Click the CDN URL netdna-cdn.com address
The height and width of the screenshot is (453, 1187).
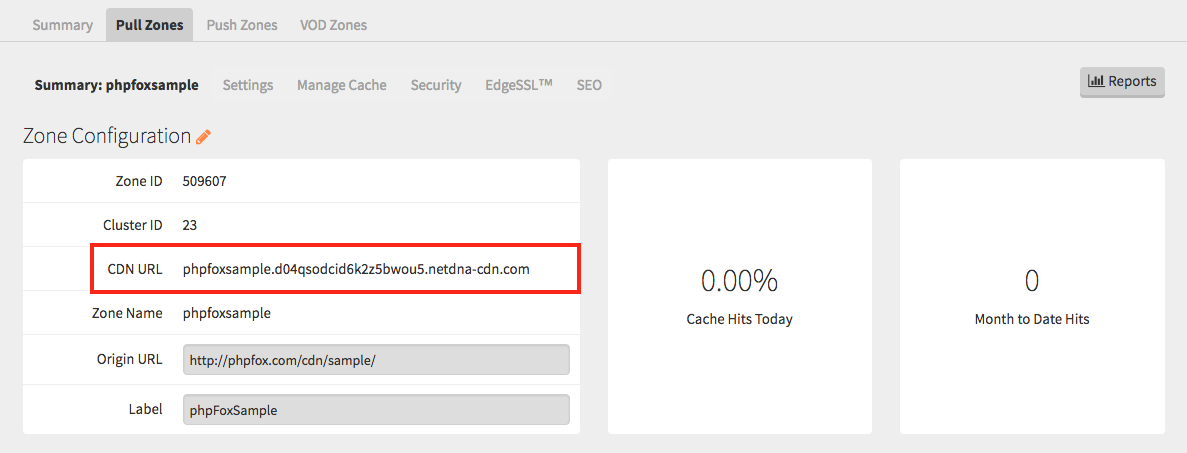pos(356,269)
